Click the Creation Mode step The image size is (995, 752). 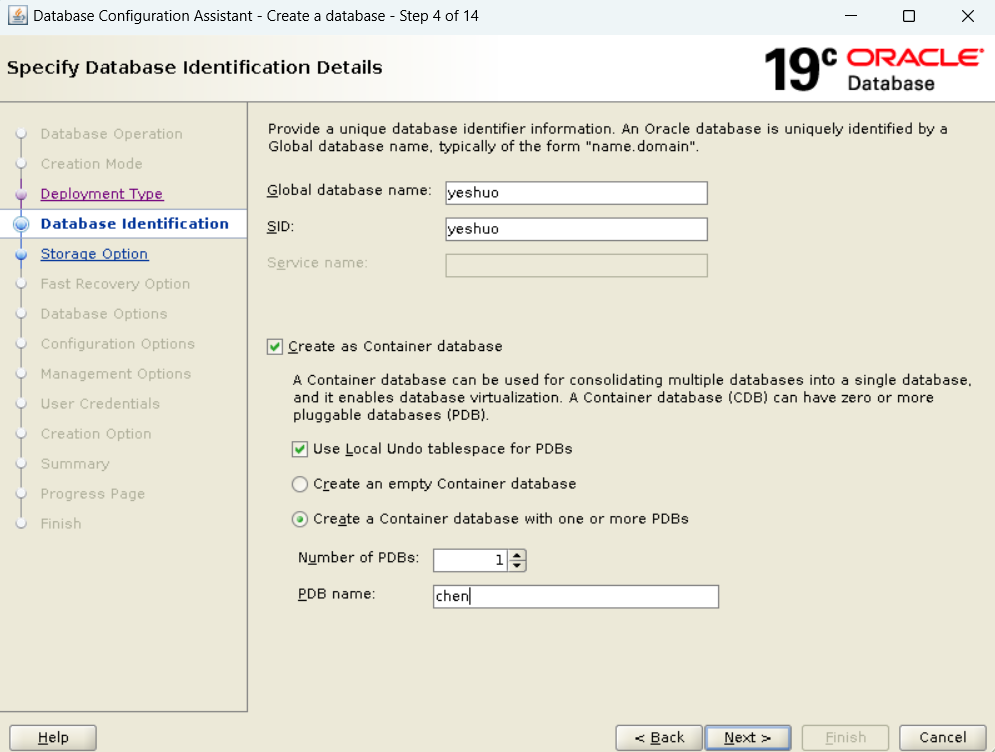click(x=91, y=164)
